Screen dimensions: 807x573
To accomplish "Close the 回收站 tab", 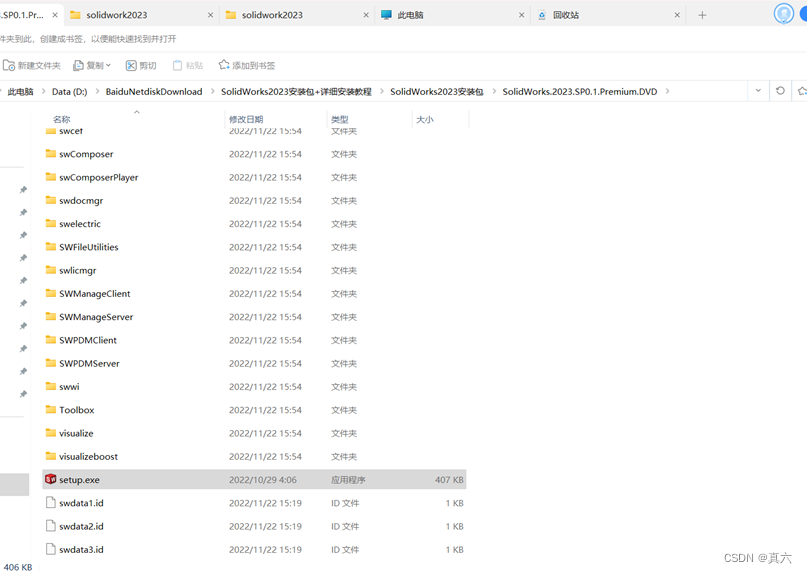I will (677, 15).
